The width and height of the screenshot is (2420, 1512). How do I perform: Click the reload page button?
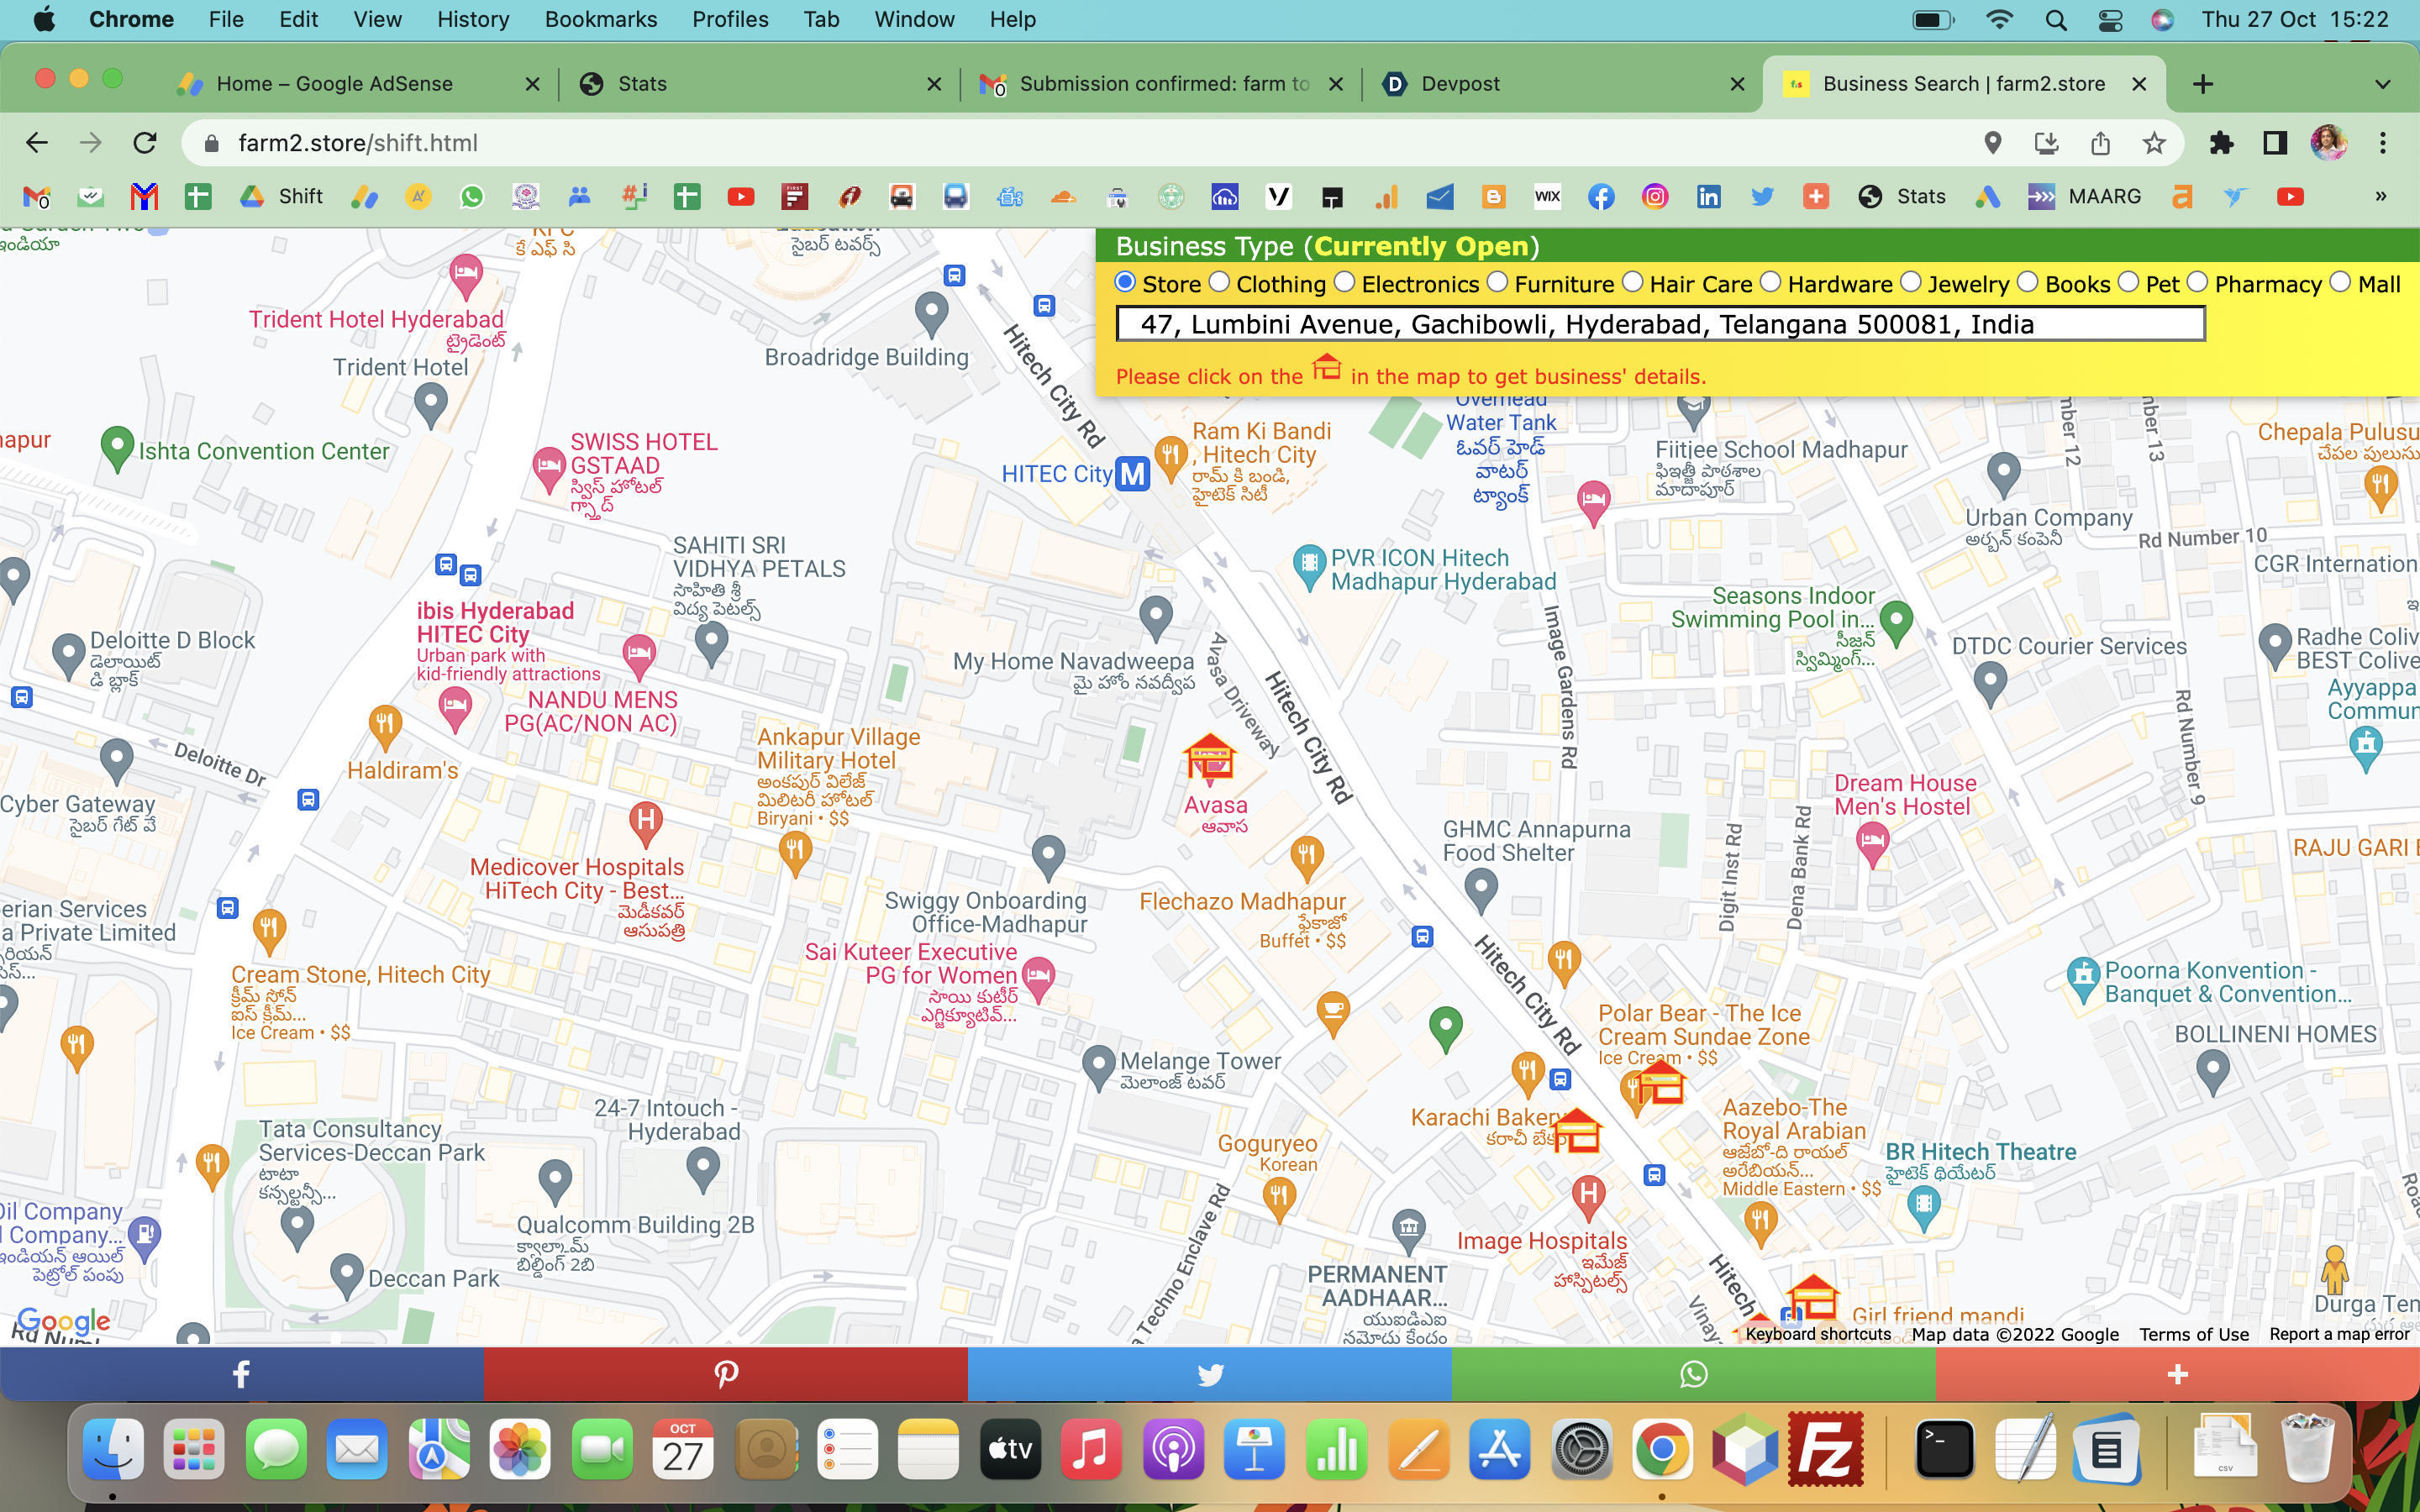(x=145, y=143)
